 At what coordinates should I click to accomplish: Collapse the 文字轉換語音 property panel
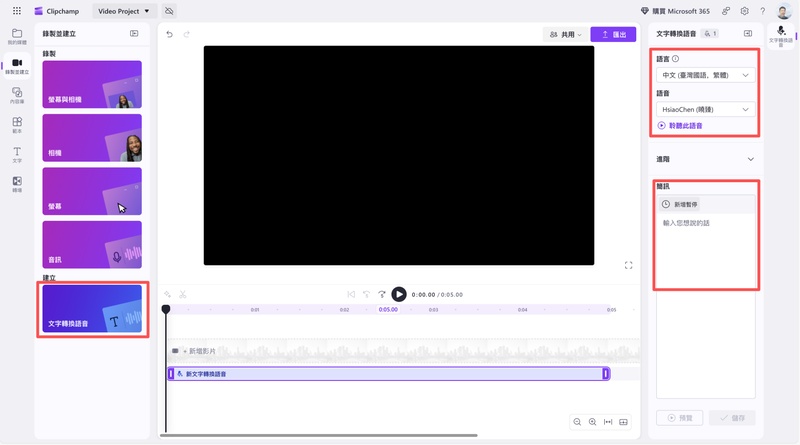(747, 33)
